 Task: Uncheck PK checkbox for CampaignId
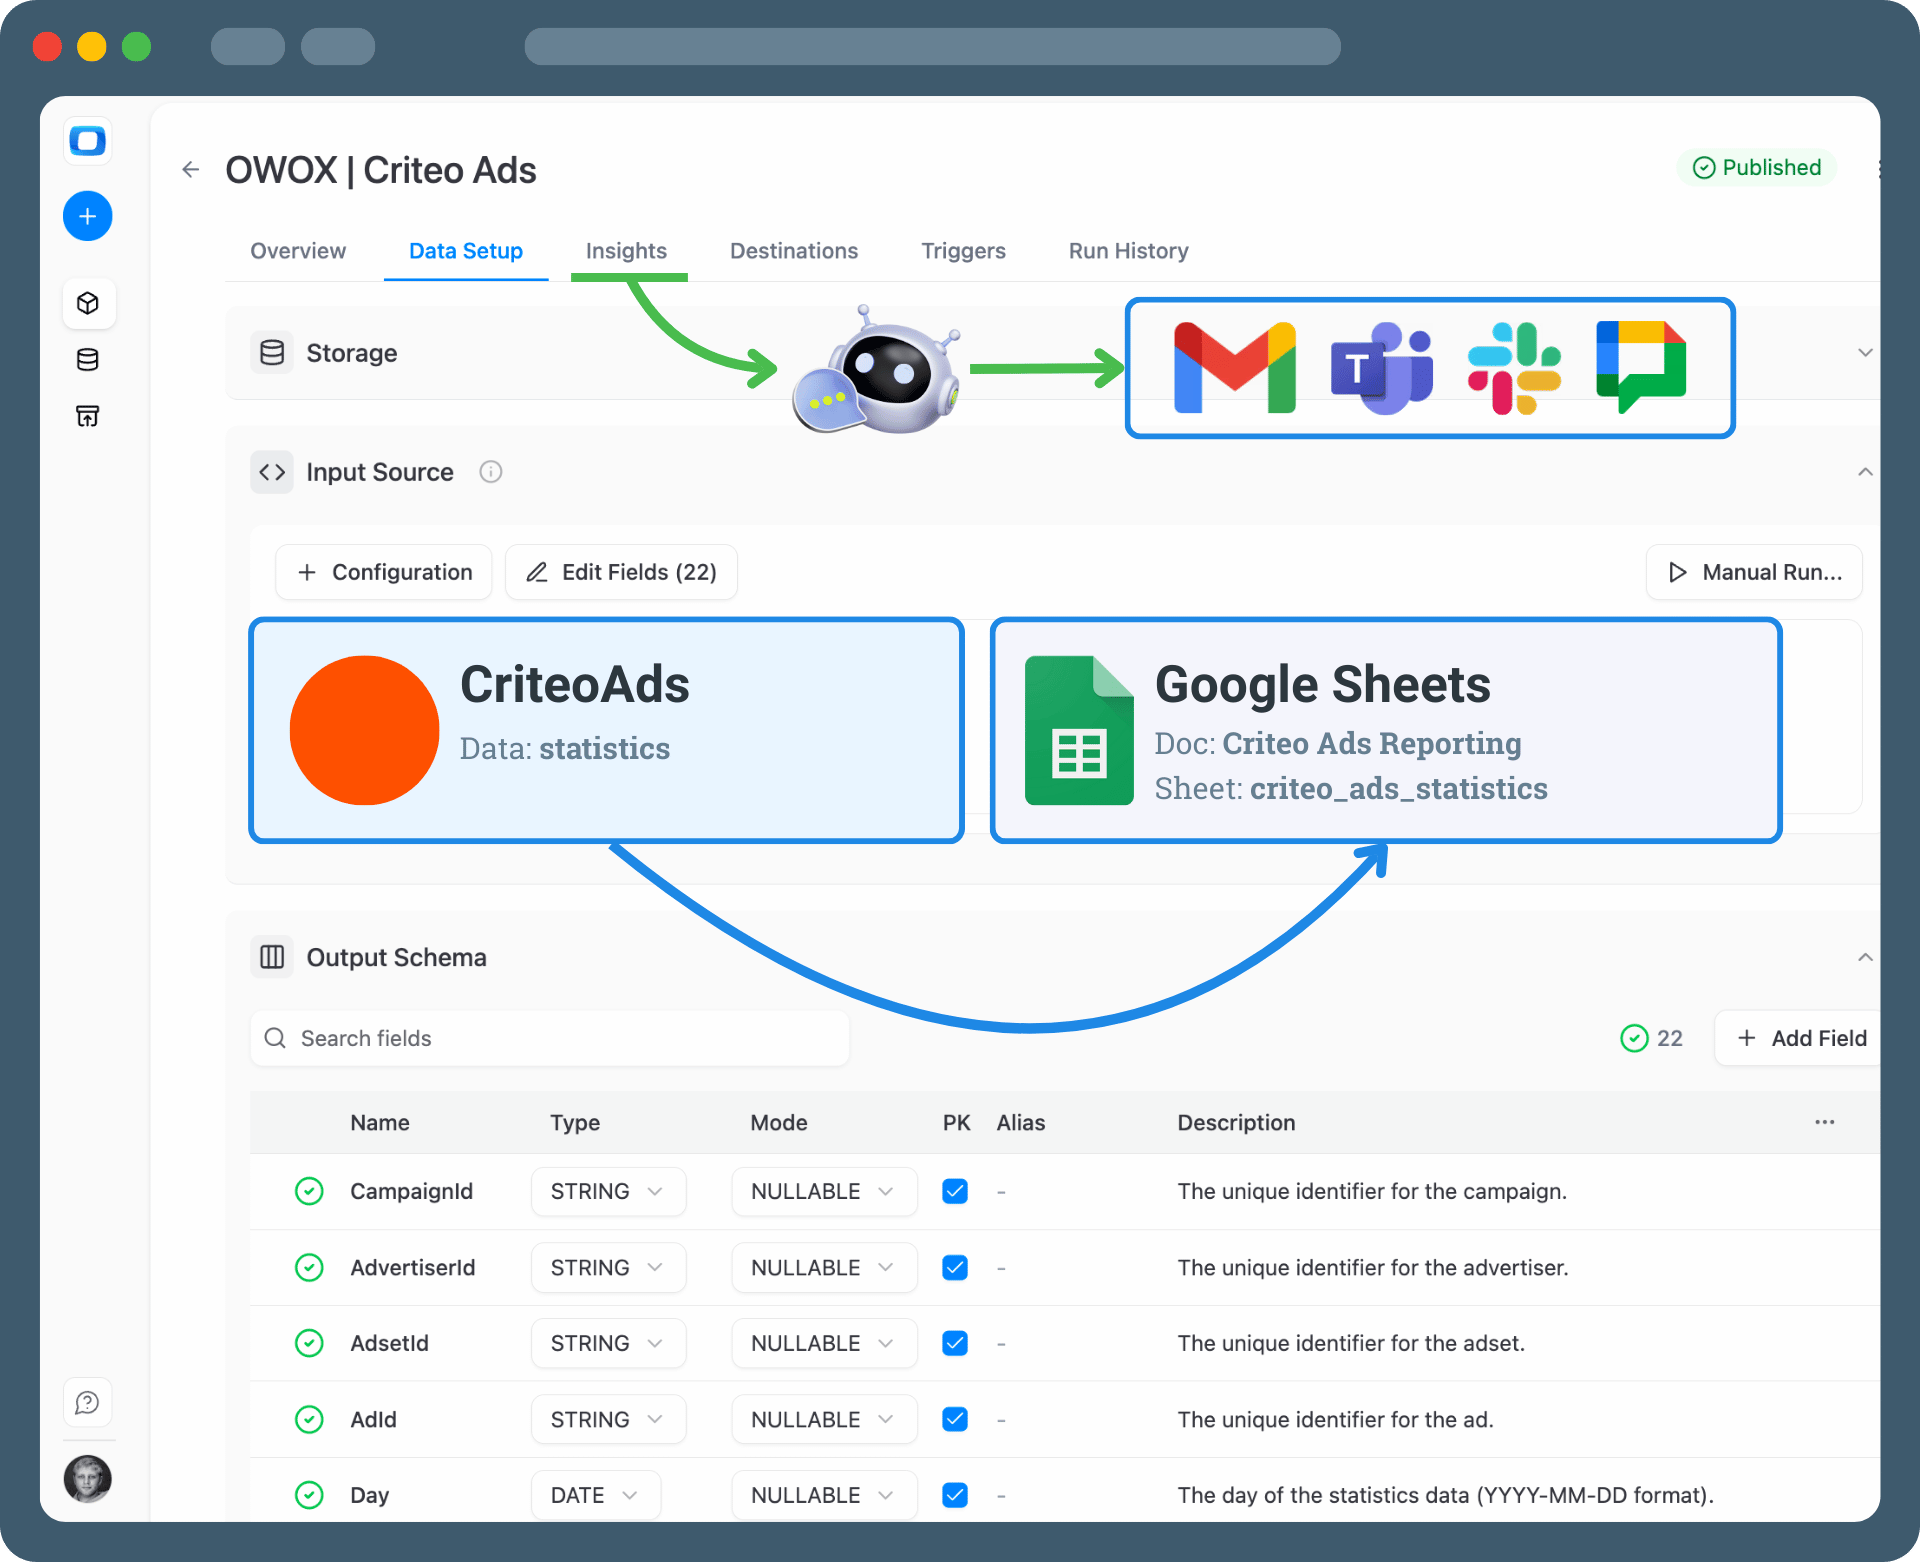pos(955,1191)
